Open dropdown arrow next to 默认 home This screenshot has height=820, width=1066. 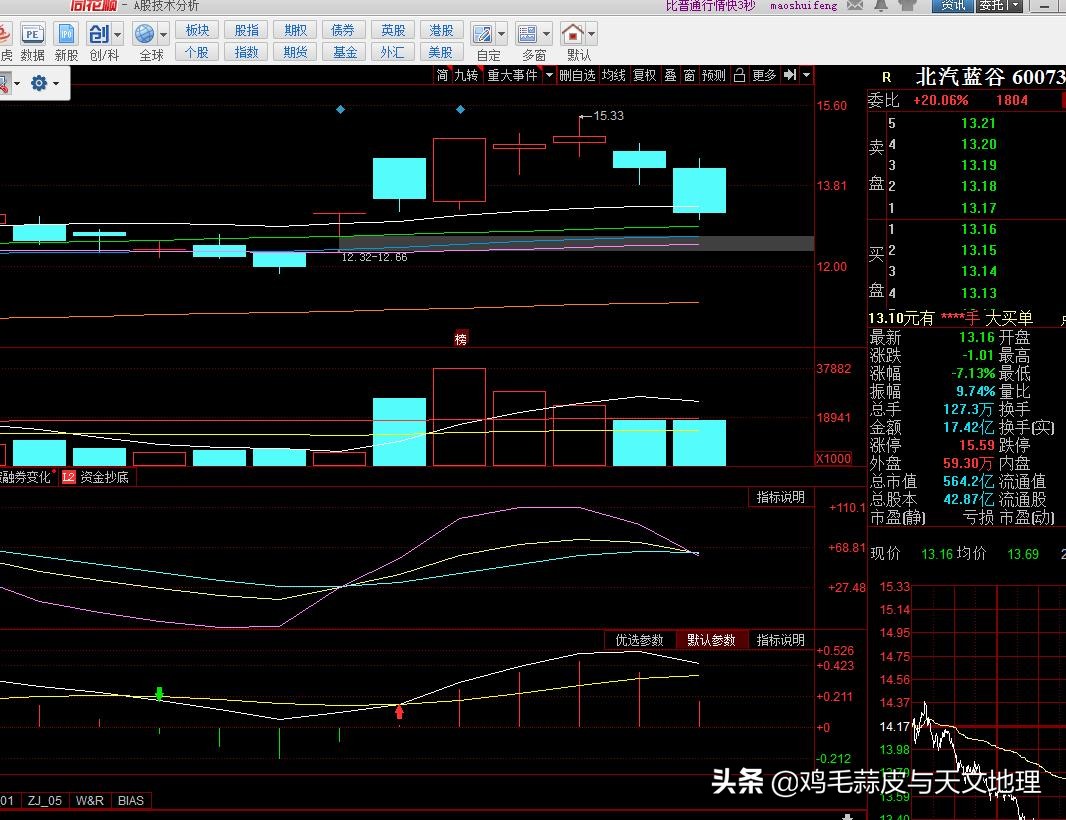(592, 34)
